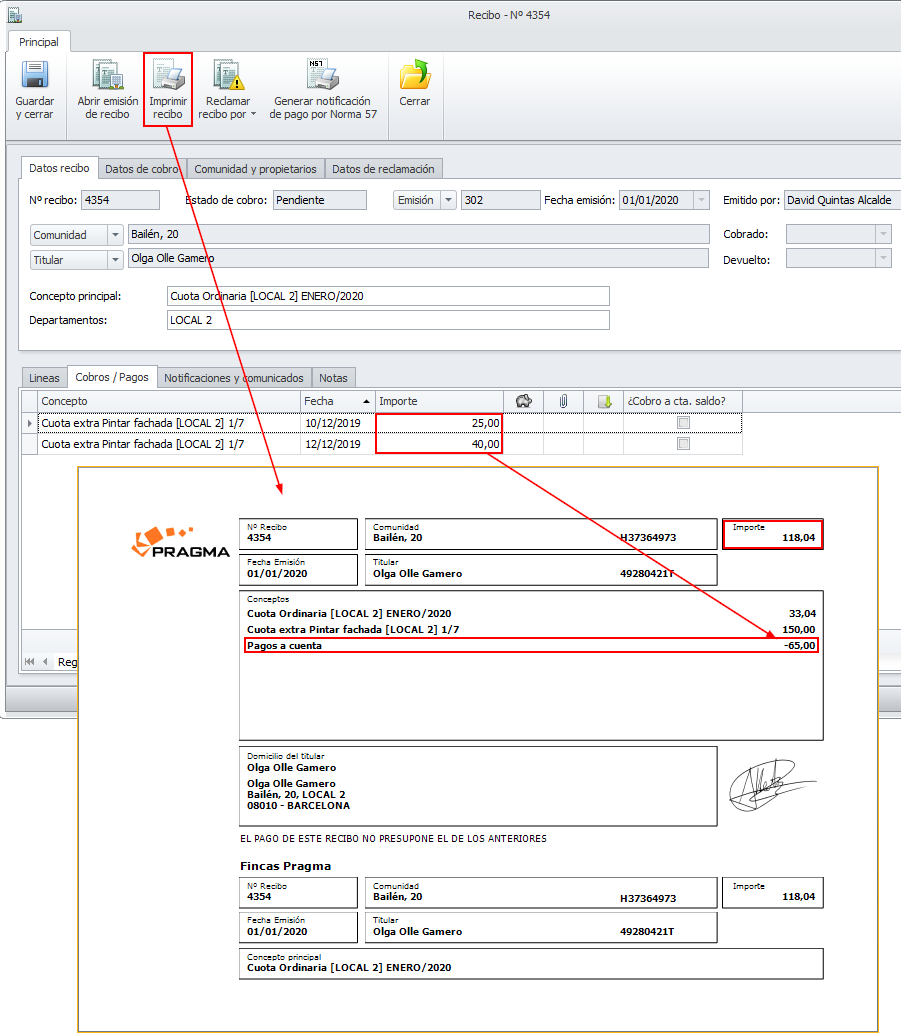Click the Nº recibo field 4354
This screenshot has height=1035, width=901.
[x=120, y=200]
